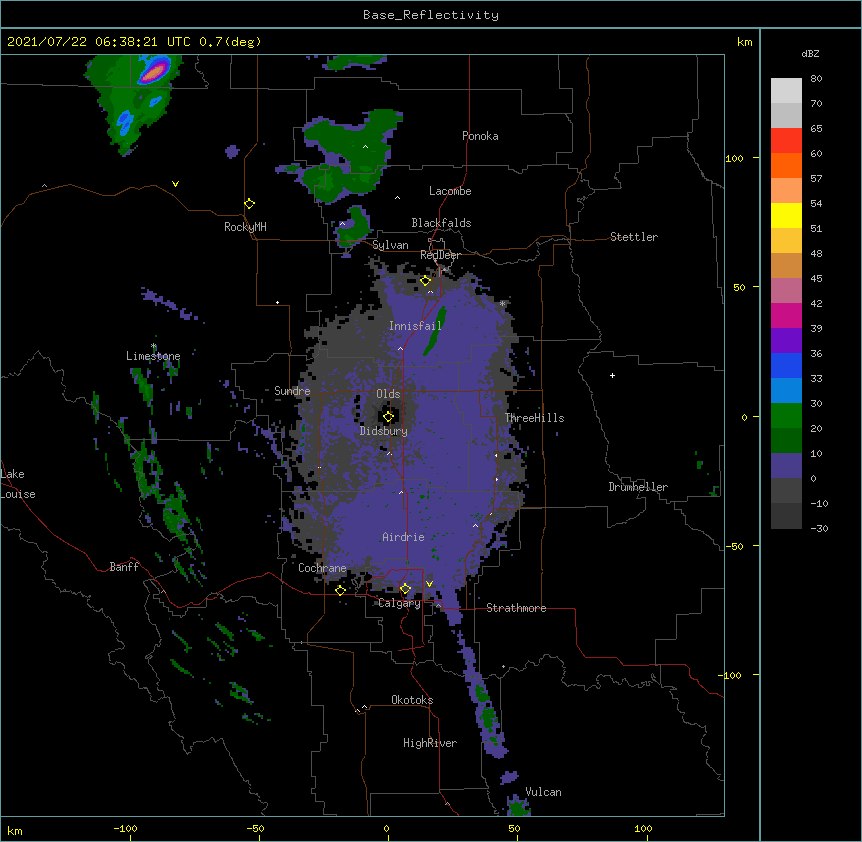Click the Lacombe city label
Screen dimensions: 862x842
(450, 191)
